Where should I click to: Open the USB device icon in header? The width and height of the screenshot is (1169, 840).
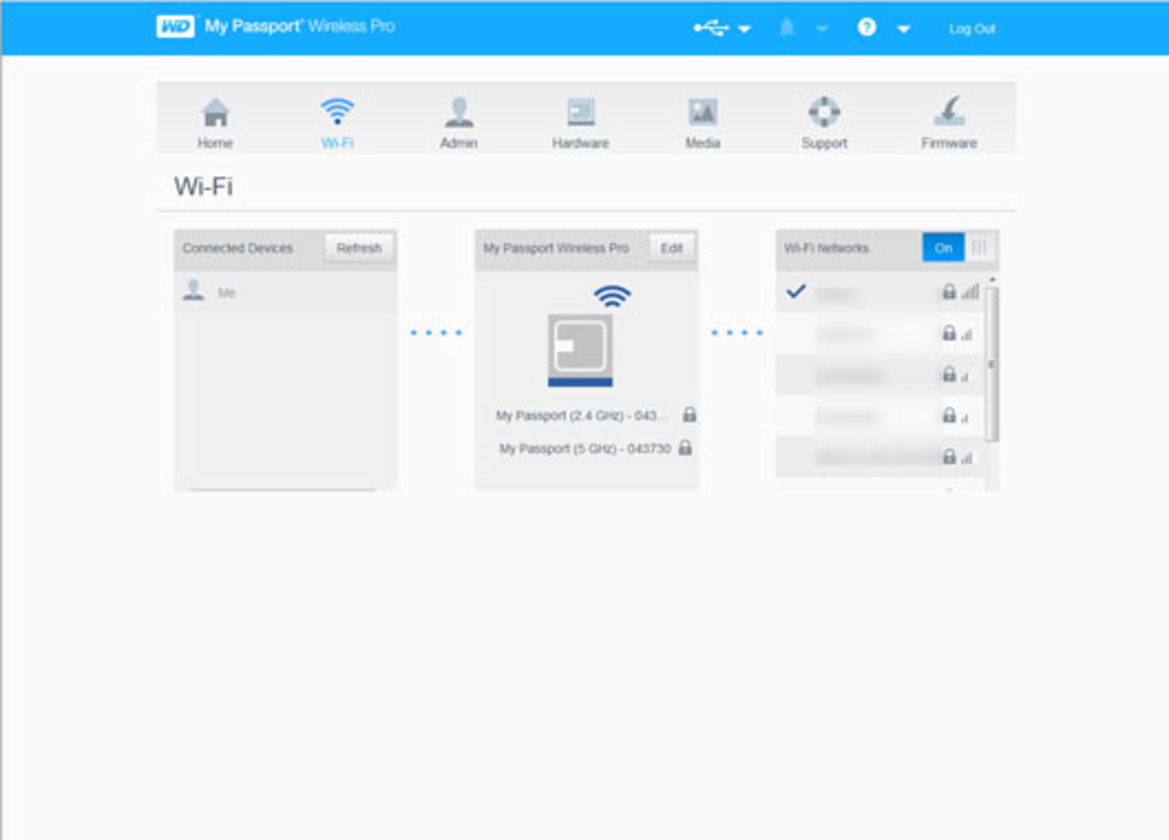click(x=710, y=28)
